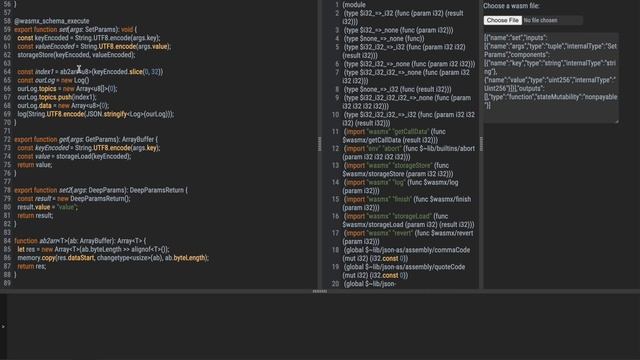Click line 60 'const keyEncoded' statement
The image size is (640, 360).
89,38
